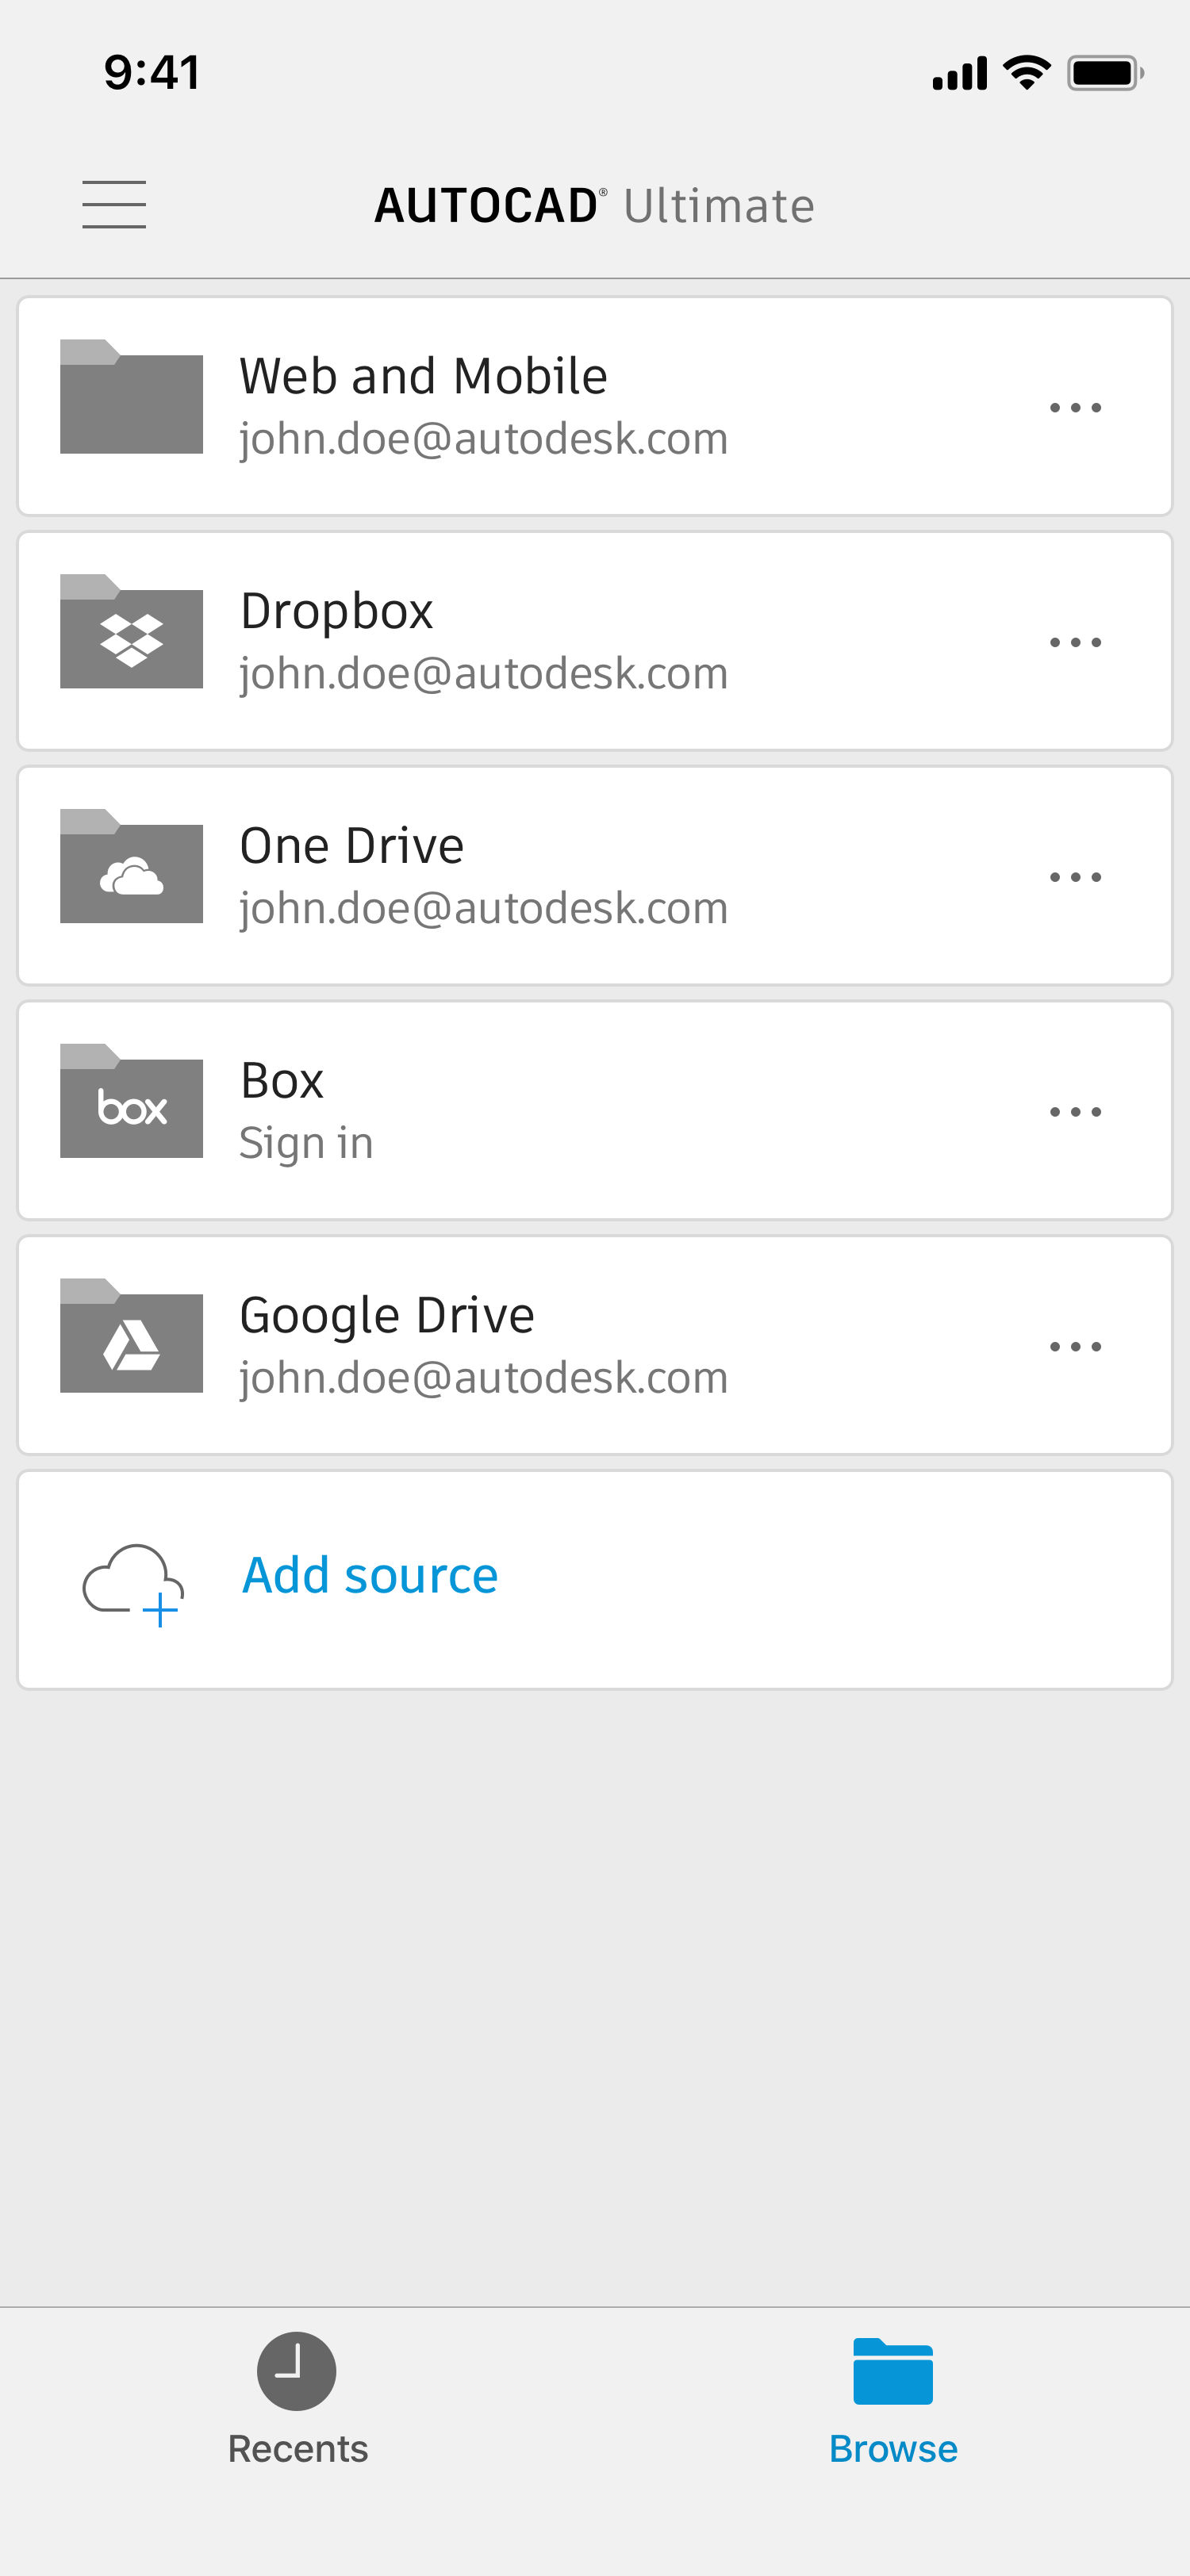This screenshot has height=2576, width=1190.
Task: Open the Web and Mobile folder icon
Action: pyautogui.click(x=131, y=397)
